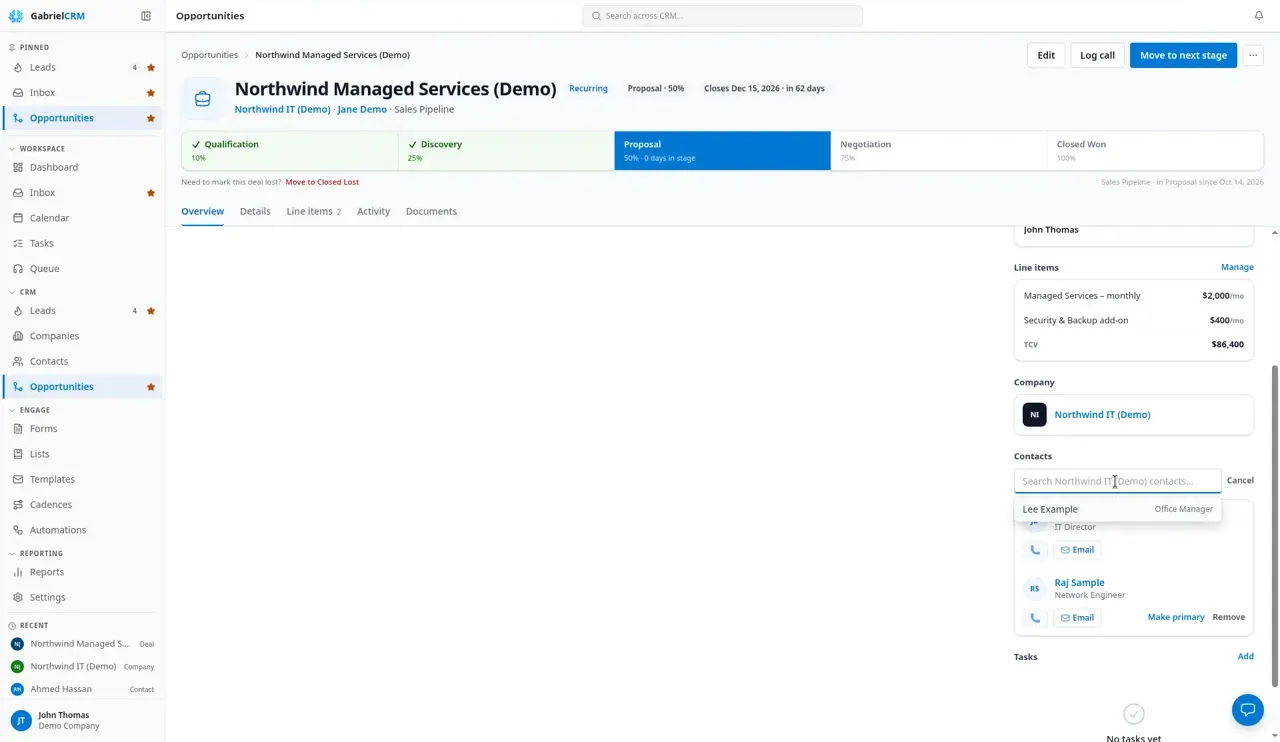Screen dimensions: 1280x742
Task: Click the phone icon for Raj Sample
Action: tap(1035, 618)
